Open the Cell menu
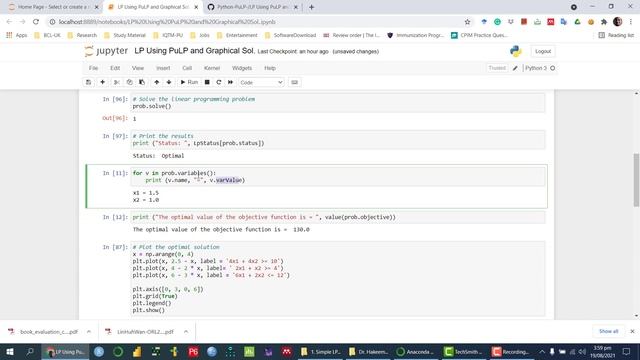This screenshot has width=640, height=360. tap(187, 68)
